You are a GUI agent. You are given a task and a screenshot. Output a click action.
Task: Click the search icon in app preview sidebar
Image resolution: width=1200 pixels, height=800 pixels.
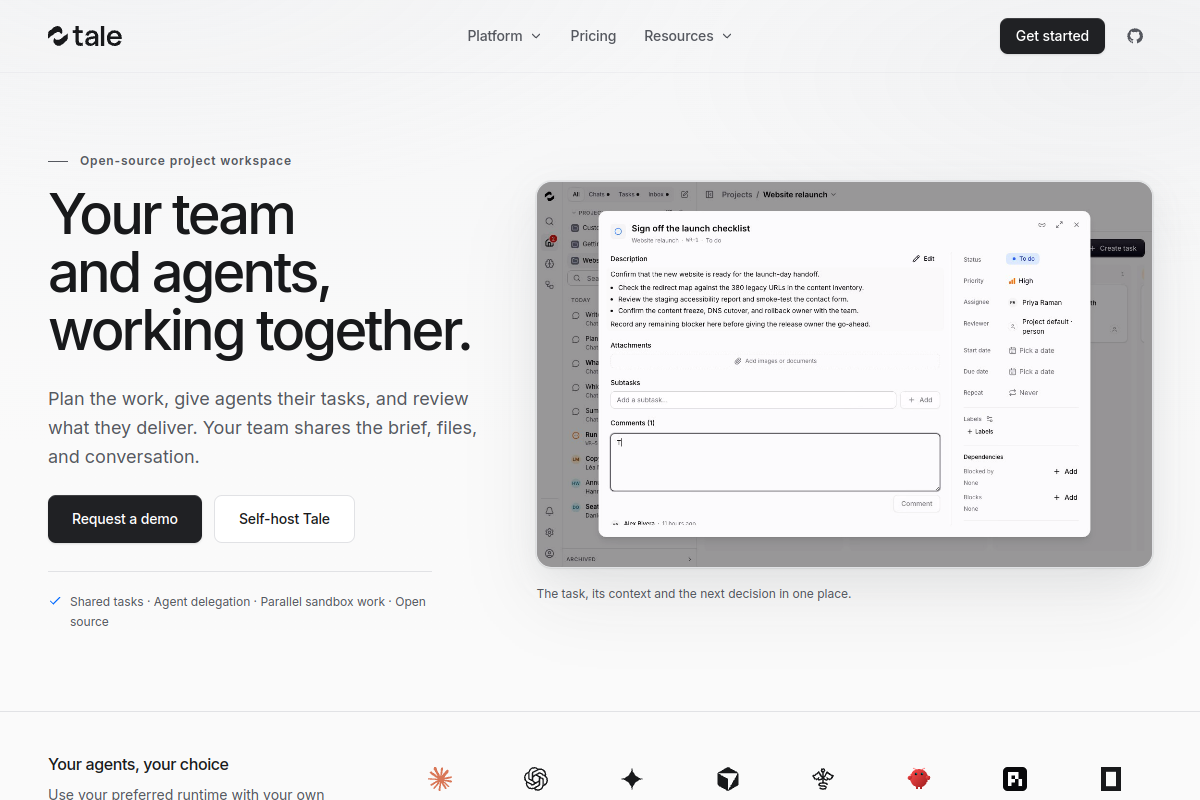pyautogui.click(x=549, y=221)
